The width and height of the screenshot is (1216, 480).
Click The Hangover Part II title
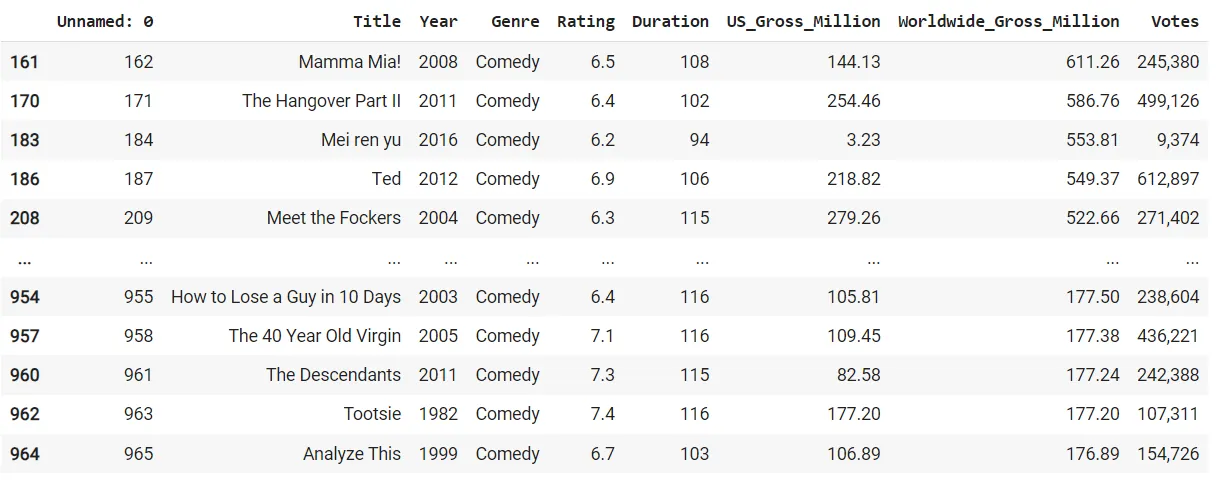coord(321,101)
